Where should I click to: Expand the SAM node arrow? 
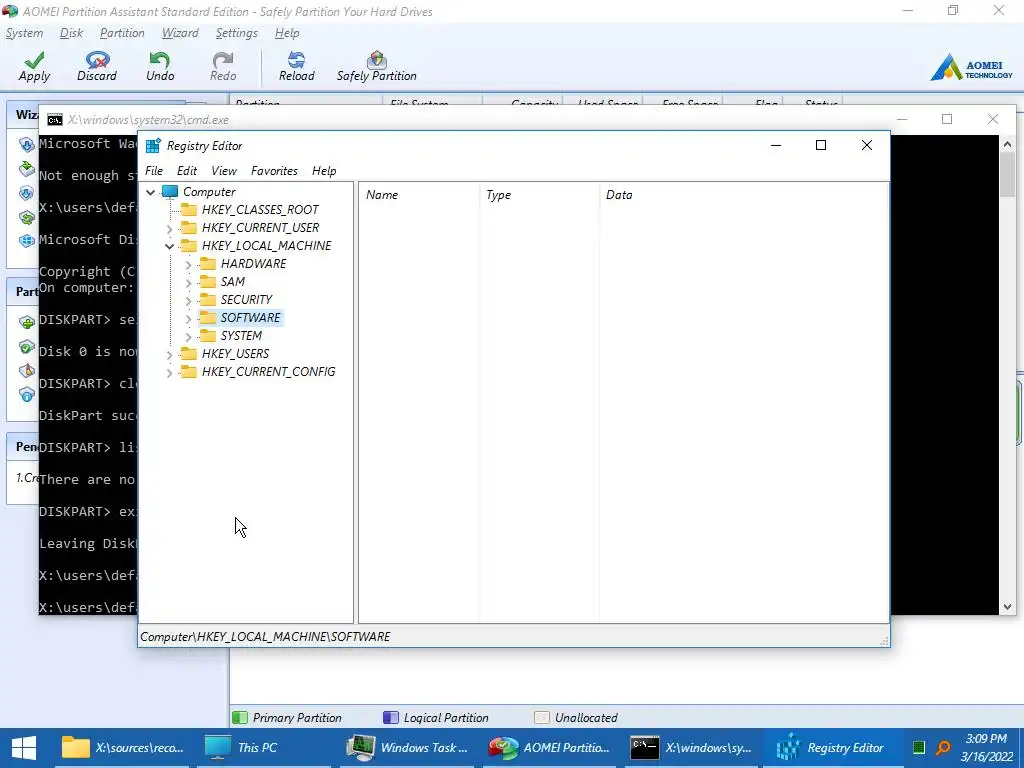pos(188,282)
